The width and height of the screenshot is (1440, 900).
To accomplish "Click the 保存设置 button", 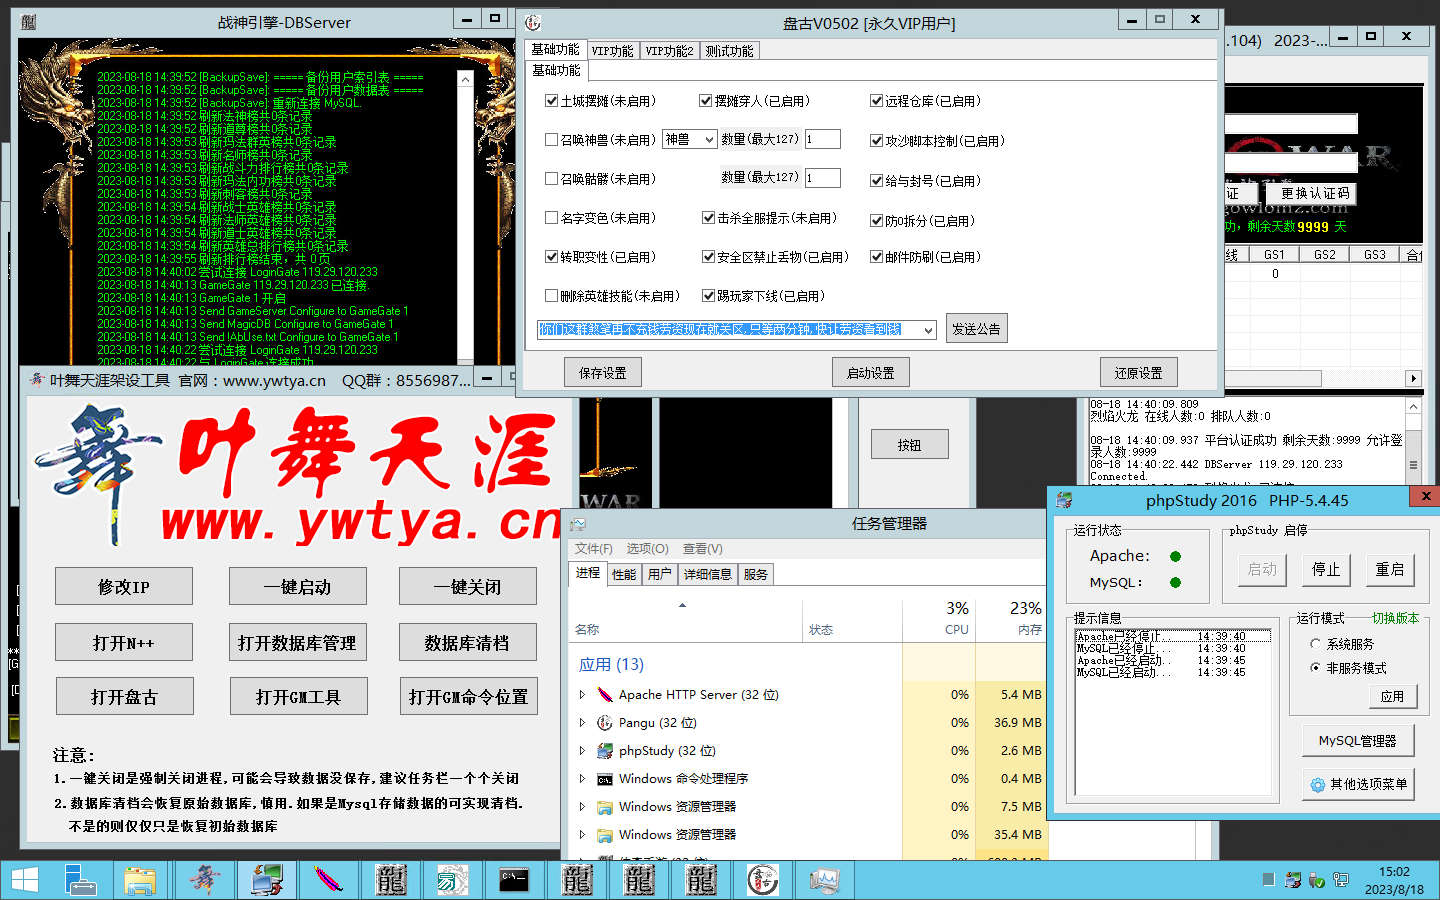I will [603, 372].
